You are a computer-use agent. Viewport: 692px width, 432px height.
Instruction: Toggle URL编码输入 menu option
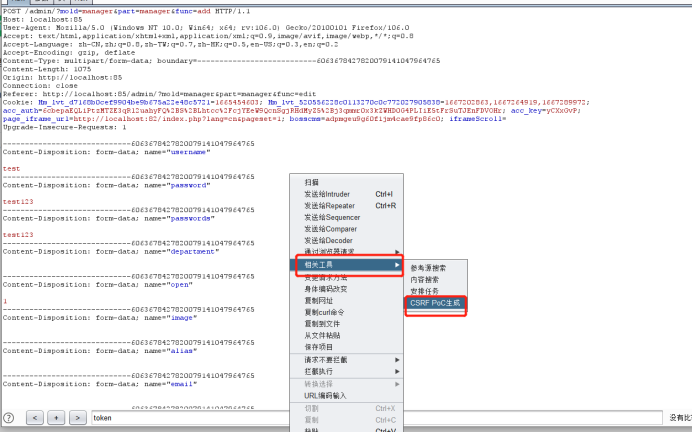pyautogui.click(x=346, y=395)
